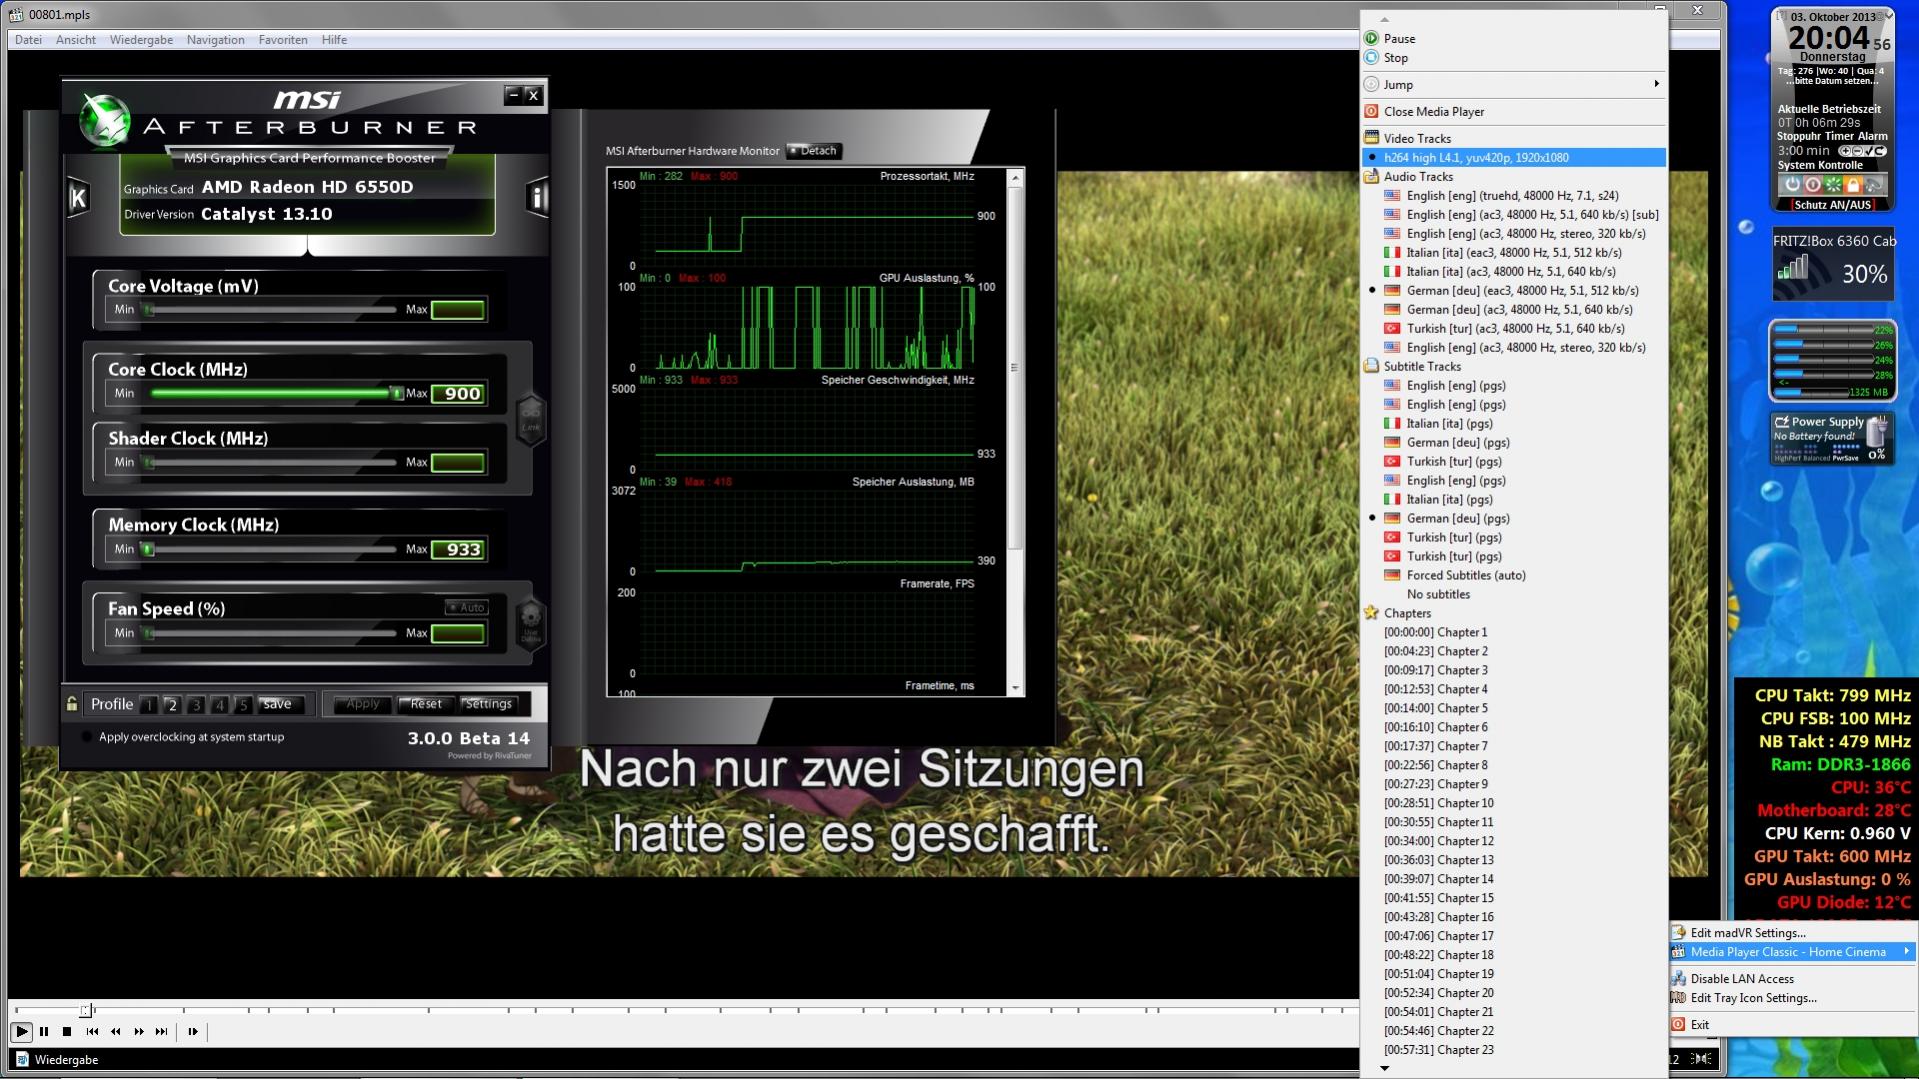Click Afterburner Apply button
Viewport: 1919px width, 1079px height.
[362, 704]
